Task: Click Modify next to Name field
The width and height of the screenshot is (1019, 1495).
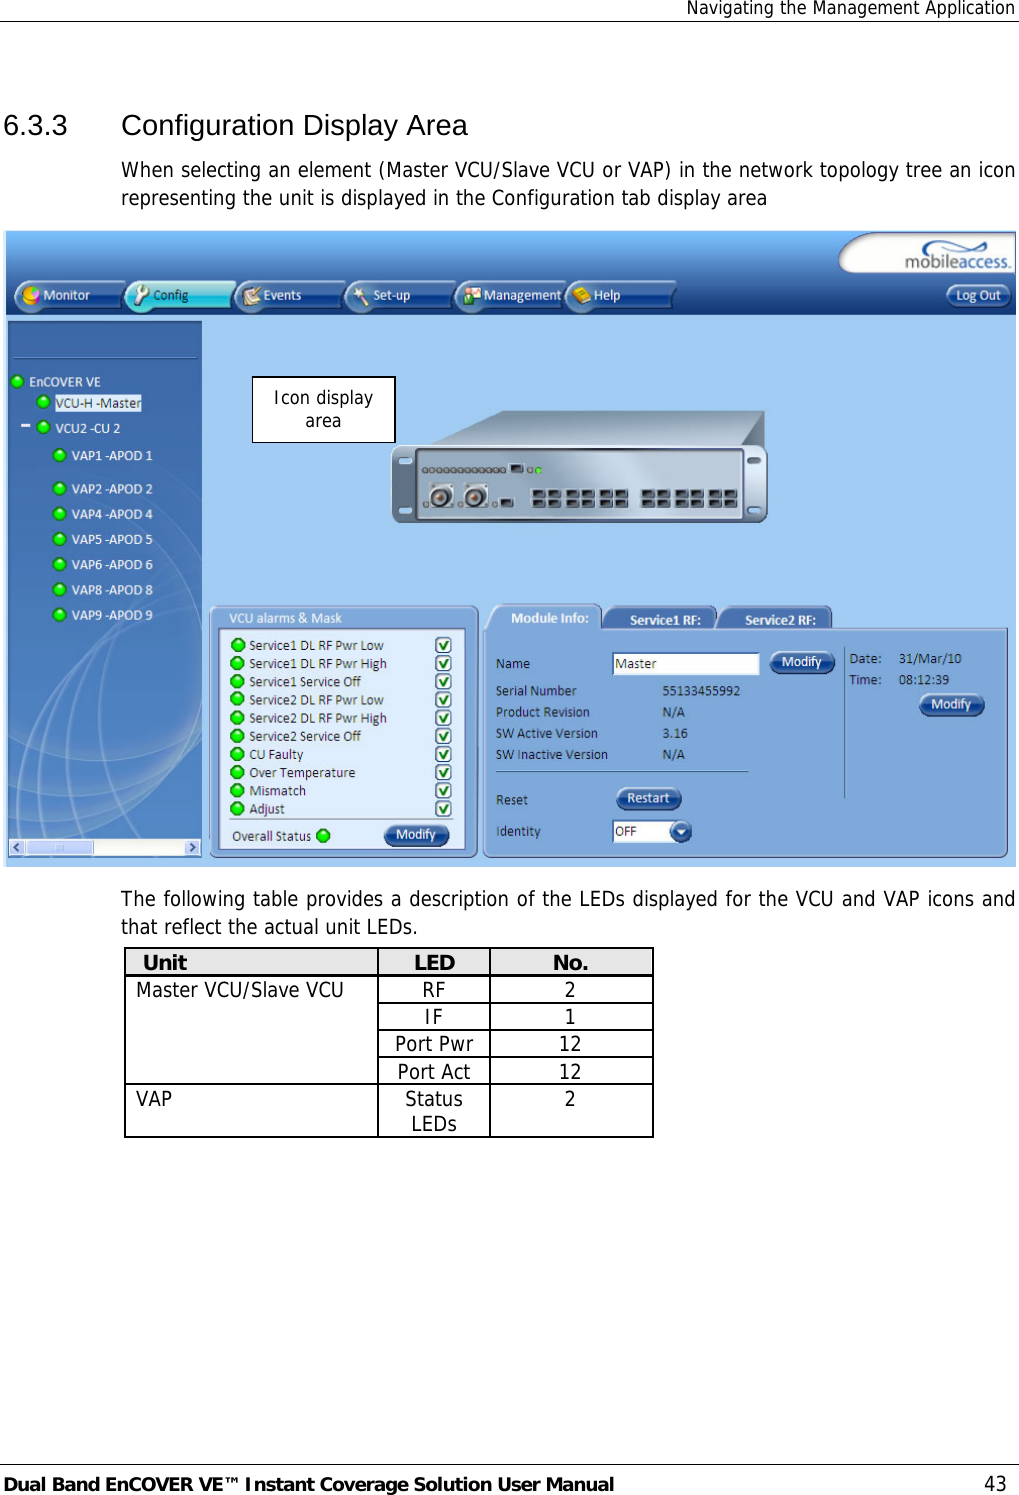Action: point(802,662)
